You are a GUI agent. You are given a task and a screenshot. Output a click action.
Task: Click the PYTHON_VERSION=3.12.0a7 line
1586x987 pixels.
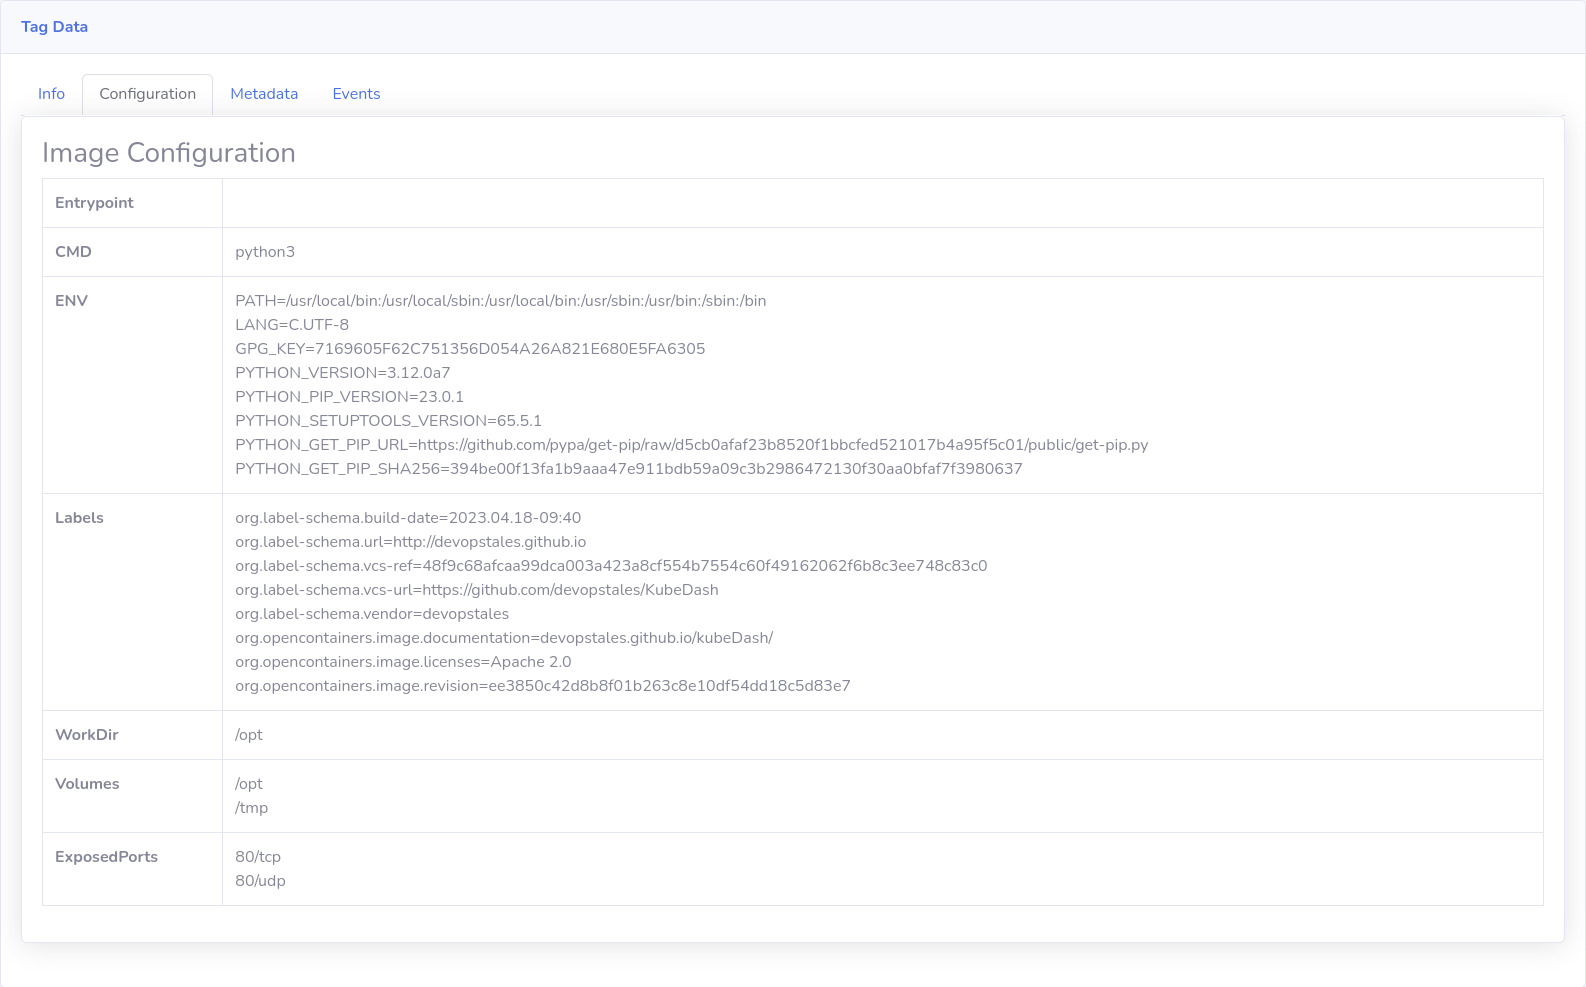pos(342,373)
